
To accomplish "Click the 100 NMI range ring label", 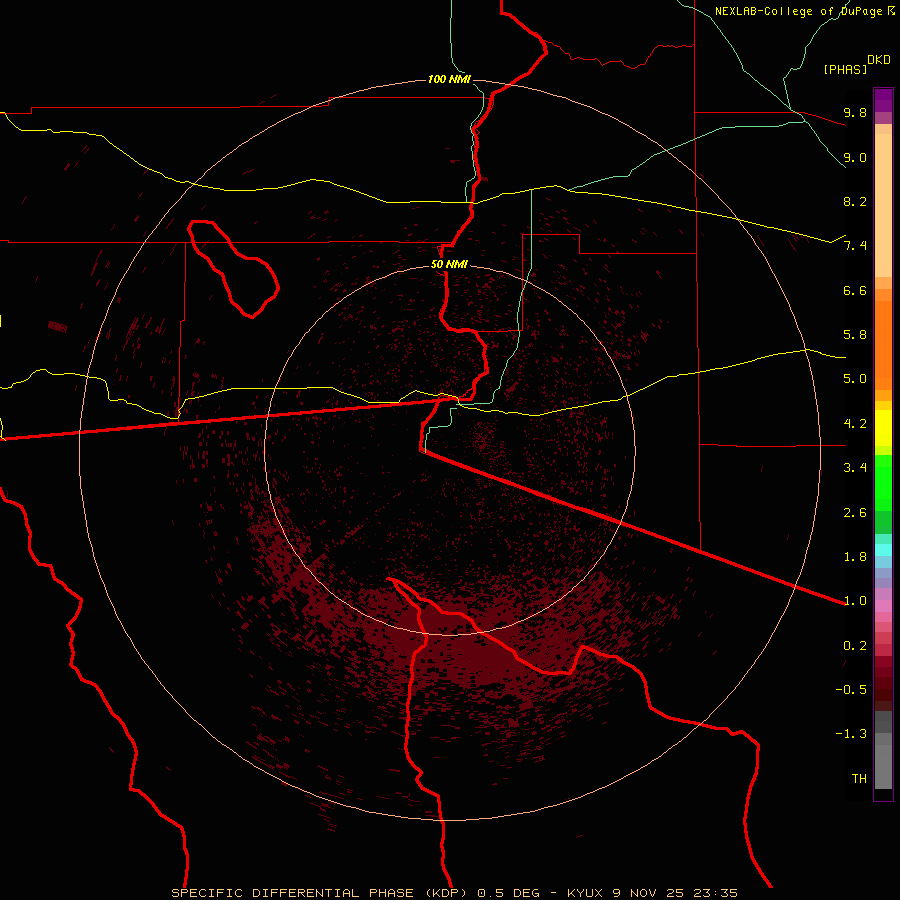I will [449, 79].
